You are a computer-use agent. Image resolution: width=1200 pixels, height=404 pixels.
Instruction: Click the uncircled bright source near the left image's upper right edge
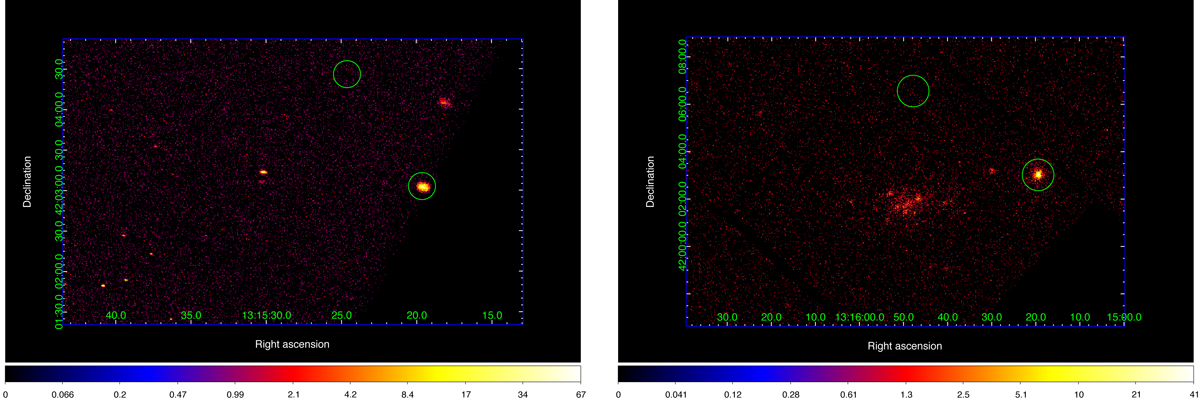click(444, 102)
